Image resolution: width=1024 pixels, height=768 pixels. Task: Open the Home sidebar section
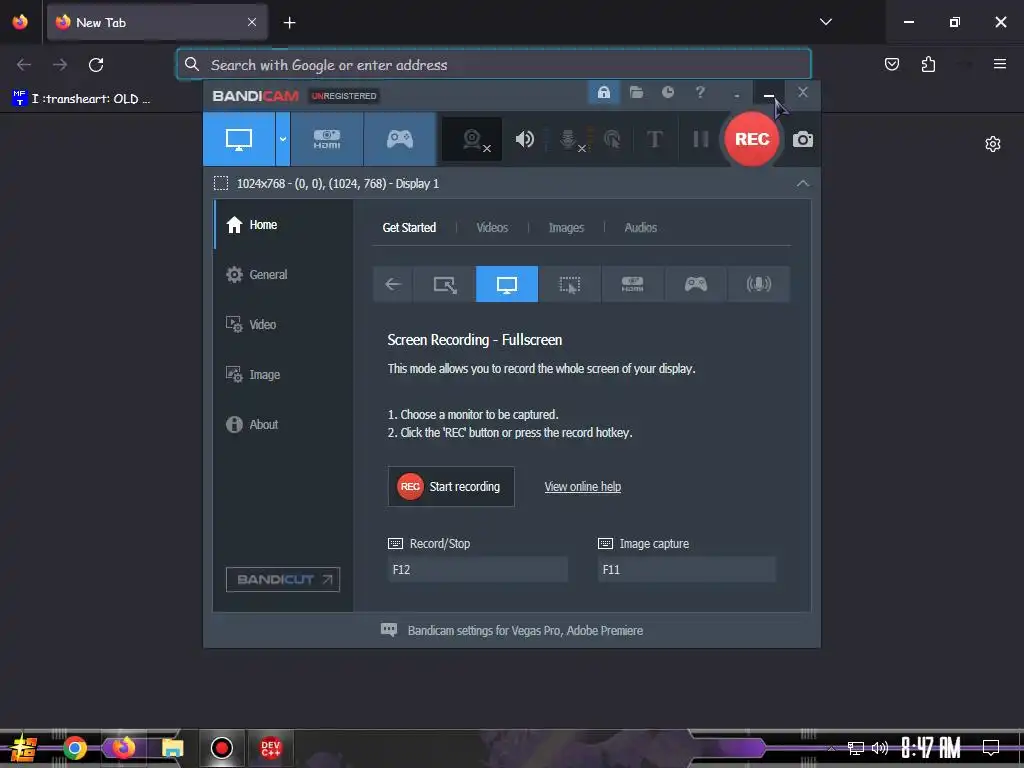coord(283,225)
